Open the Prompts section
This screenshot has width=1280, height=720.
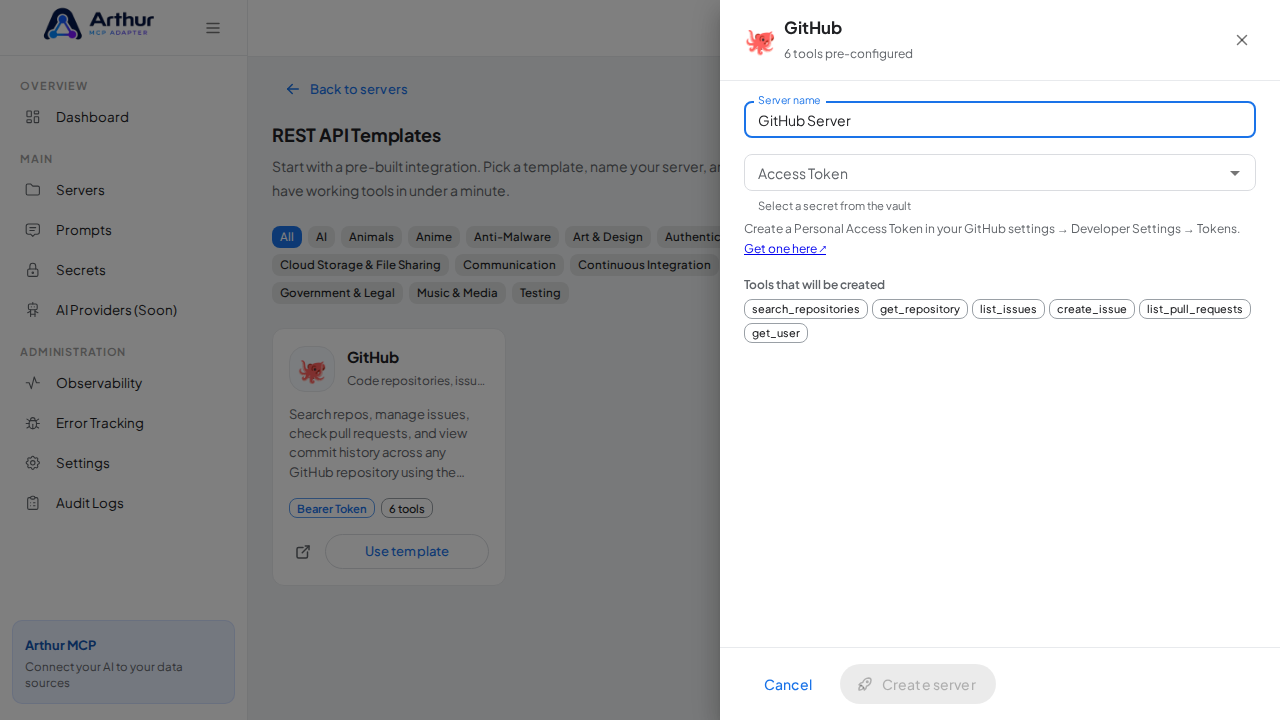coord(124,230)
